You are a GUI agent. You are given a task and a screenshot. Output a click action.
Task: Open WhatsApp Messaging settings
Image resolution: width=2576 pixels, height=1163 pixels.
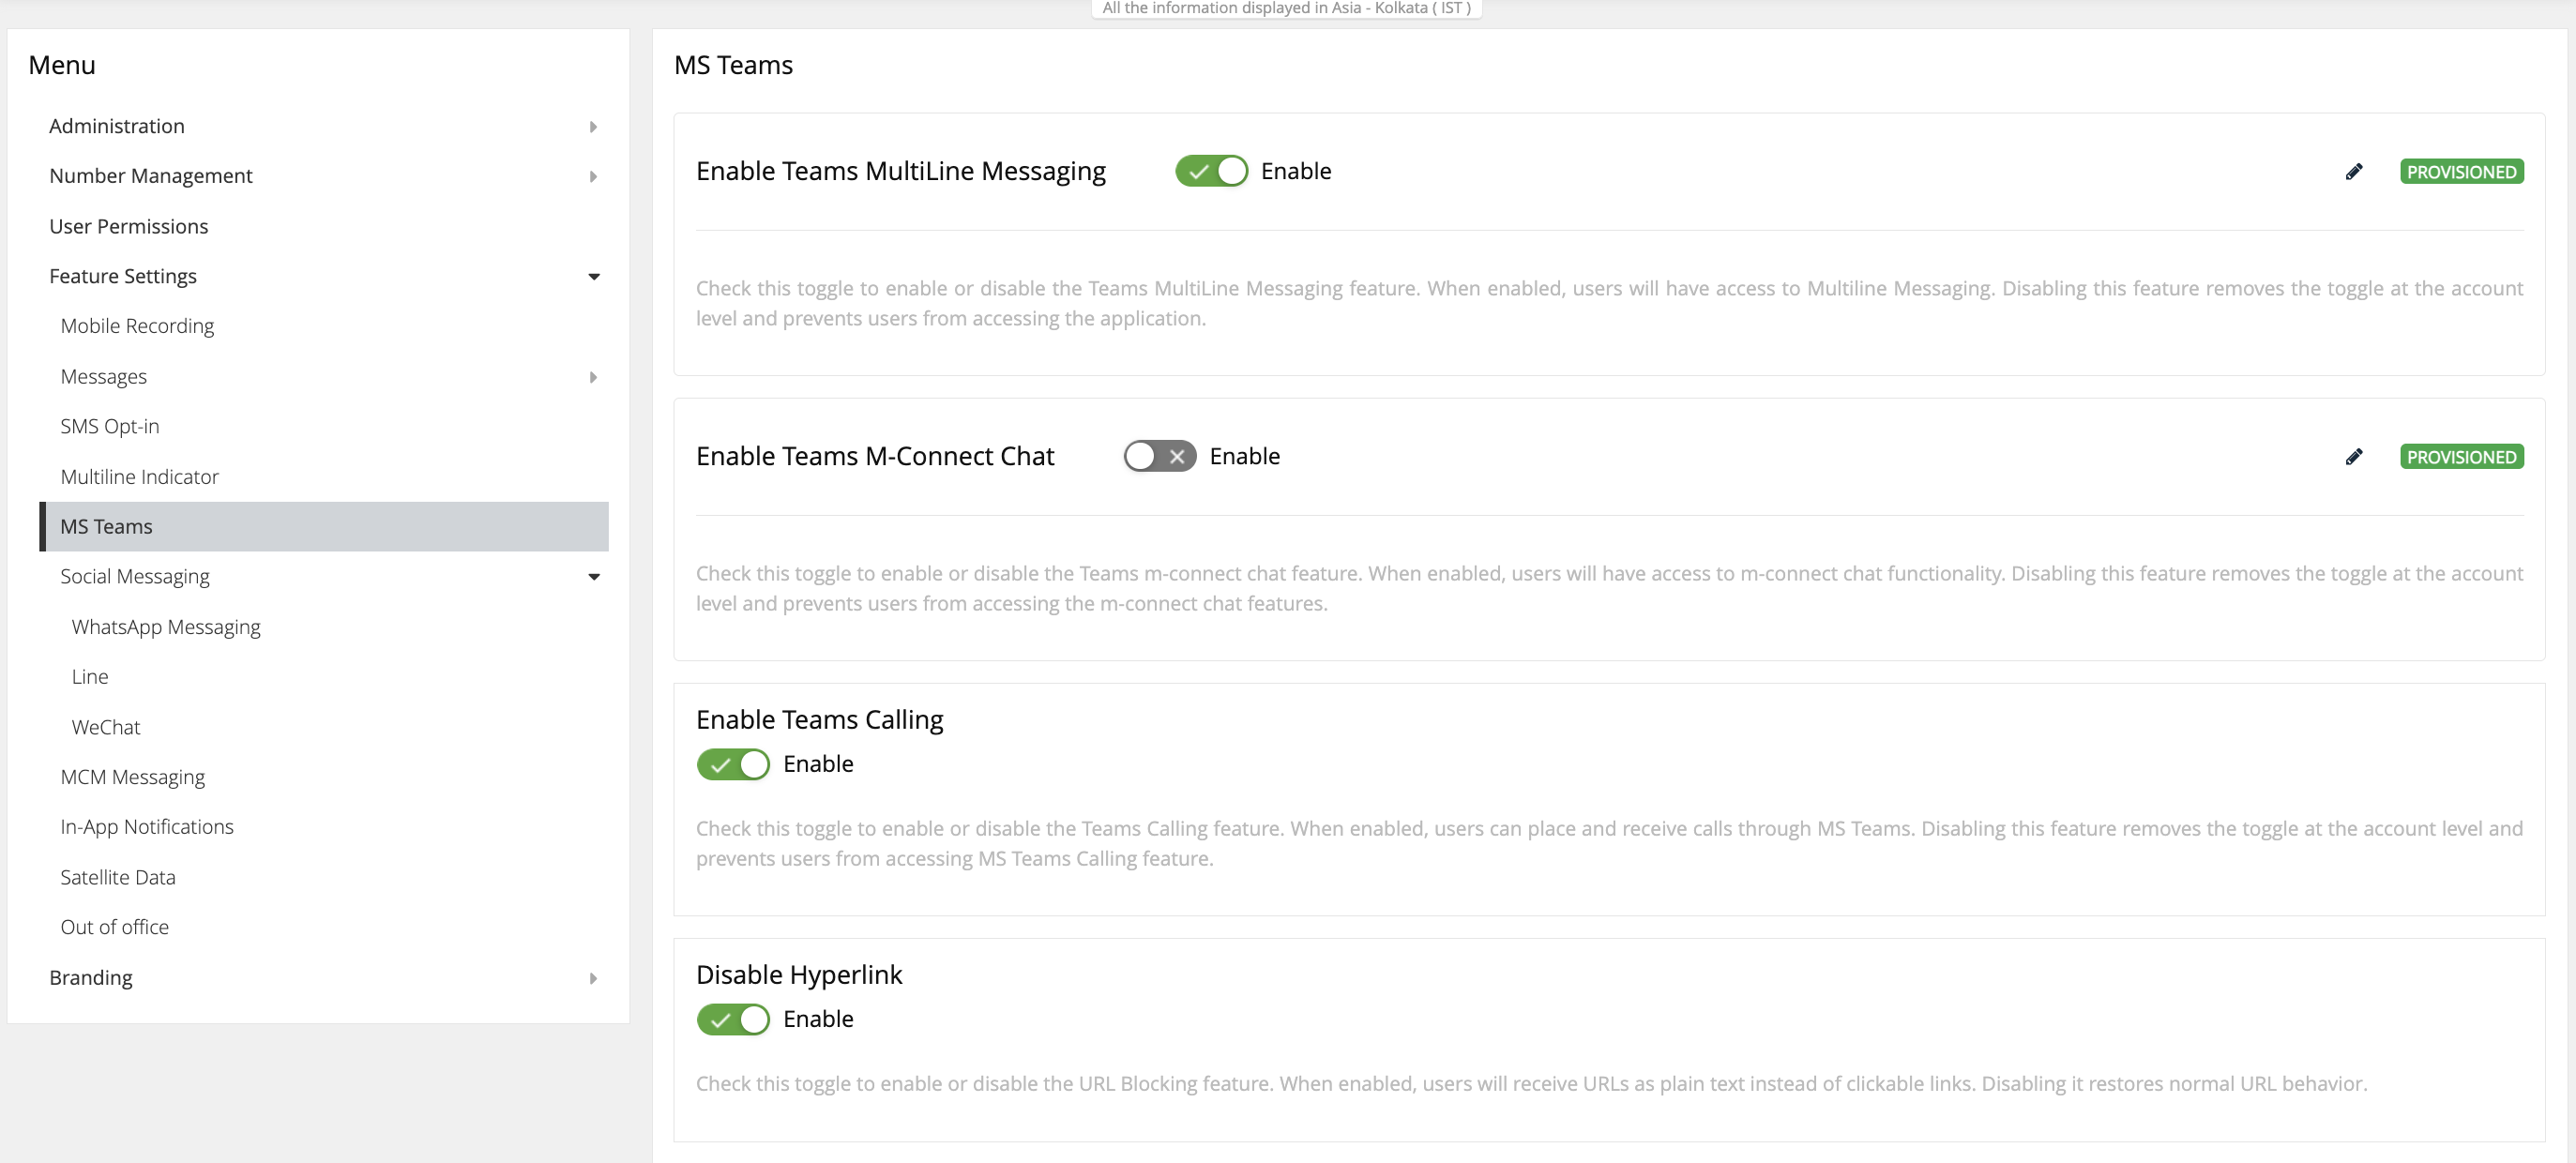pos(166,627)
